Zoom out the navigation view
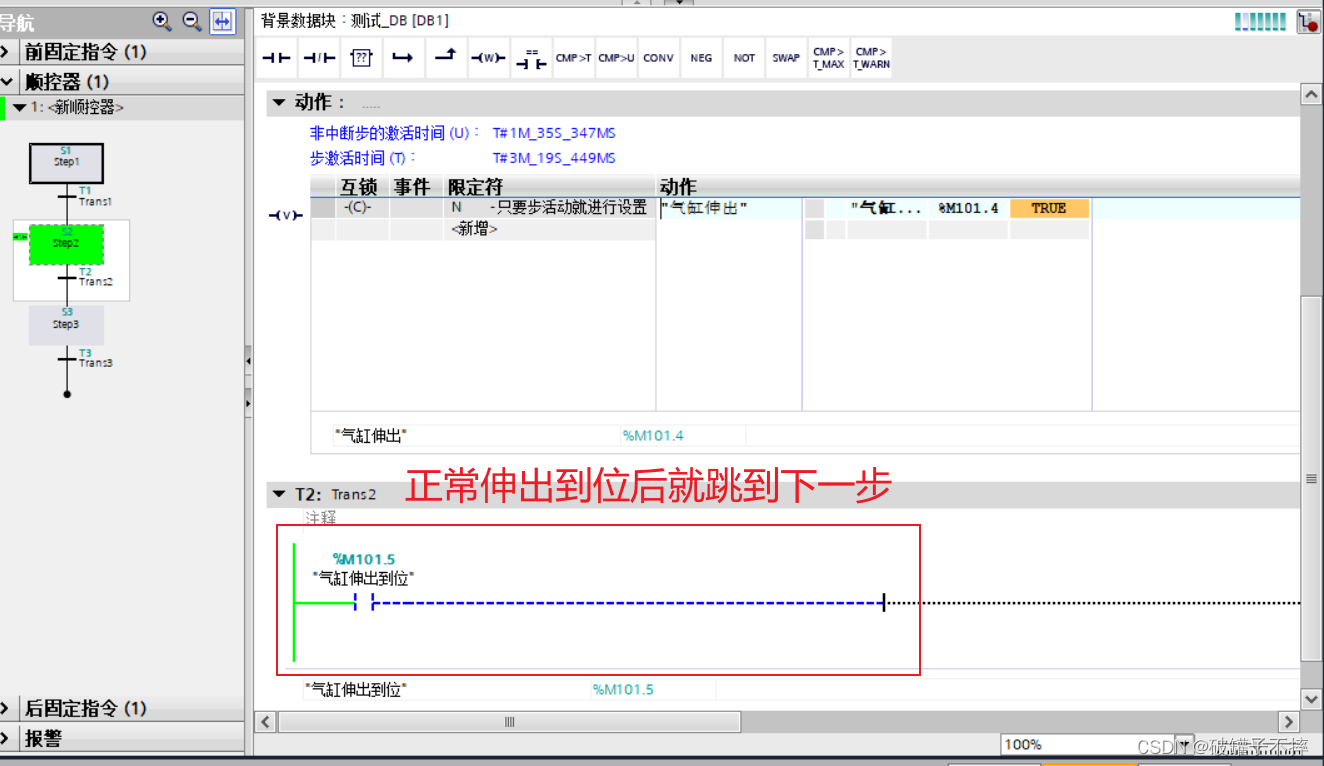This screenshot has height=766, width=1324. [192, 20]
